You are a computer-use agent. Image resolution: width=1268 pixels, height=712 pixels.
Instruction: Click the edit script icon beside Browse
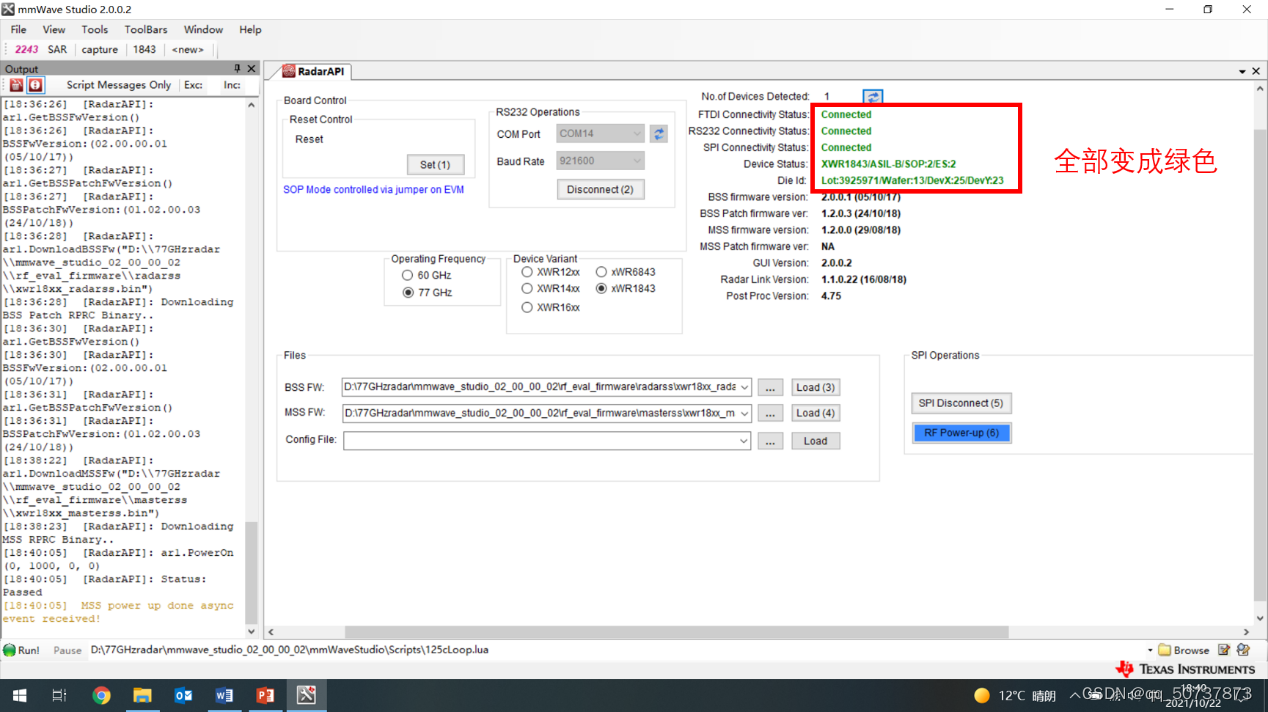(1224, 650)
